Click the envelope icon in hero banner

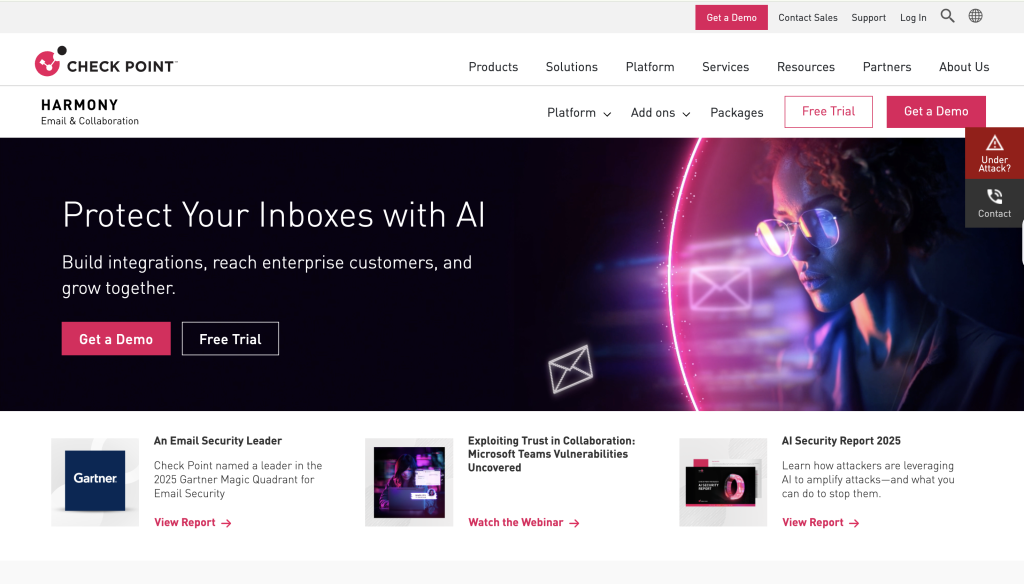coord(570,370)
